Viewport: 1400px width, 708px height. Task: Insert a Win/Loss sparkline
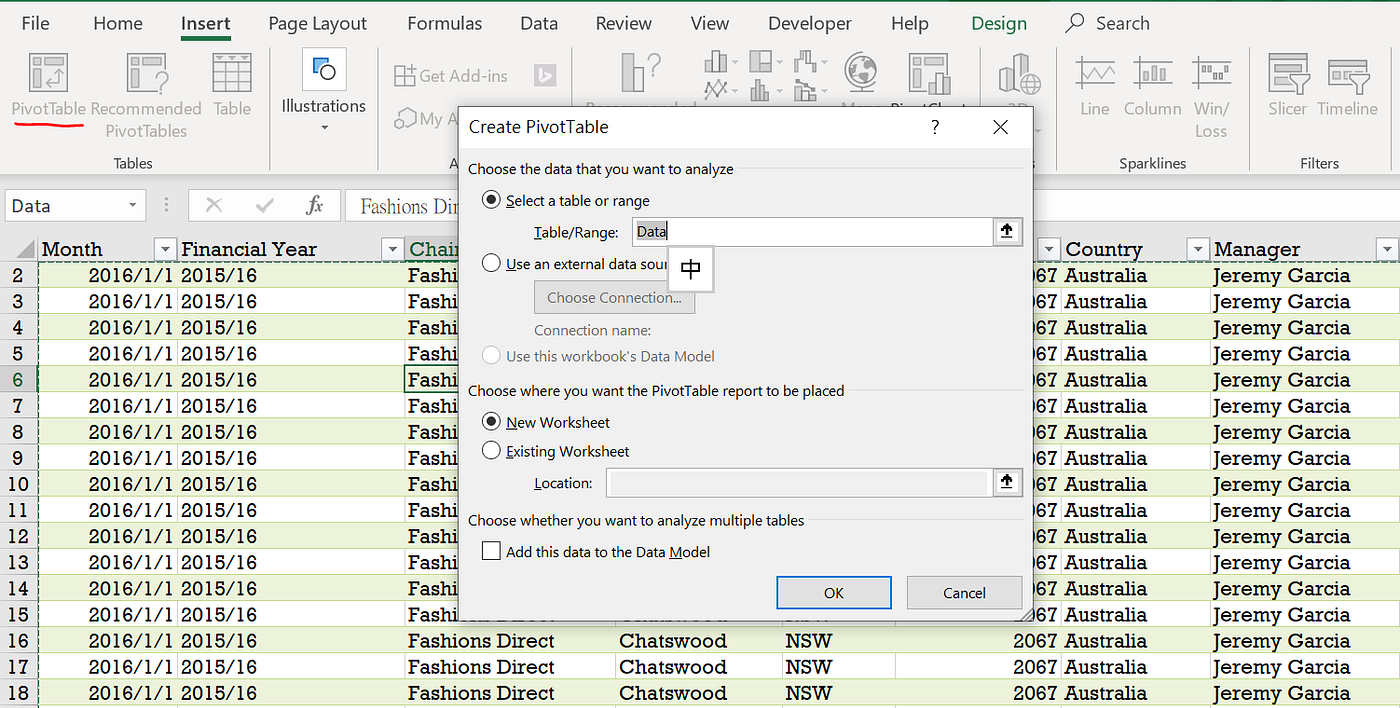coord(1211,78)
